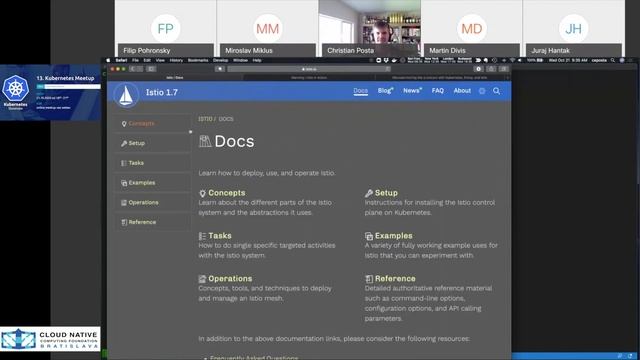The image size is (640, 360).
Task: Click the Operations heading link
Action: (x=230, y=279)
